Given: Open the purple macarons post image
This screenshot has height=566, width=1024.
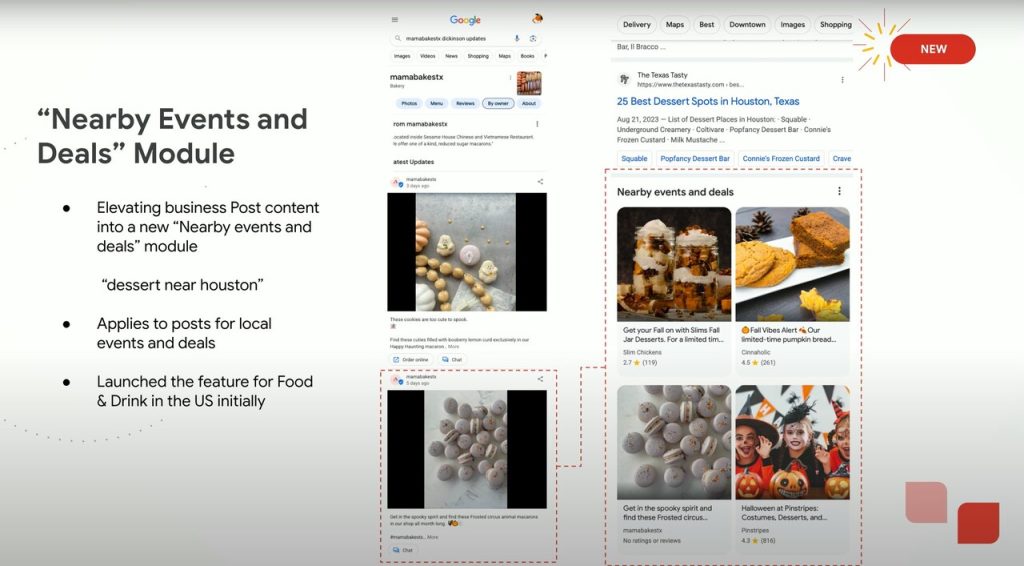Looking at the screenshot, I should 467,450.
